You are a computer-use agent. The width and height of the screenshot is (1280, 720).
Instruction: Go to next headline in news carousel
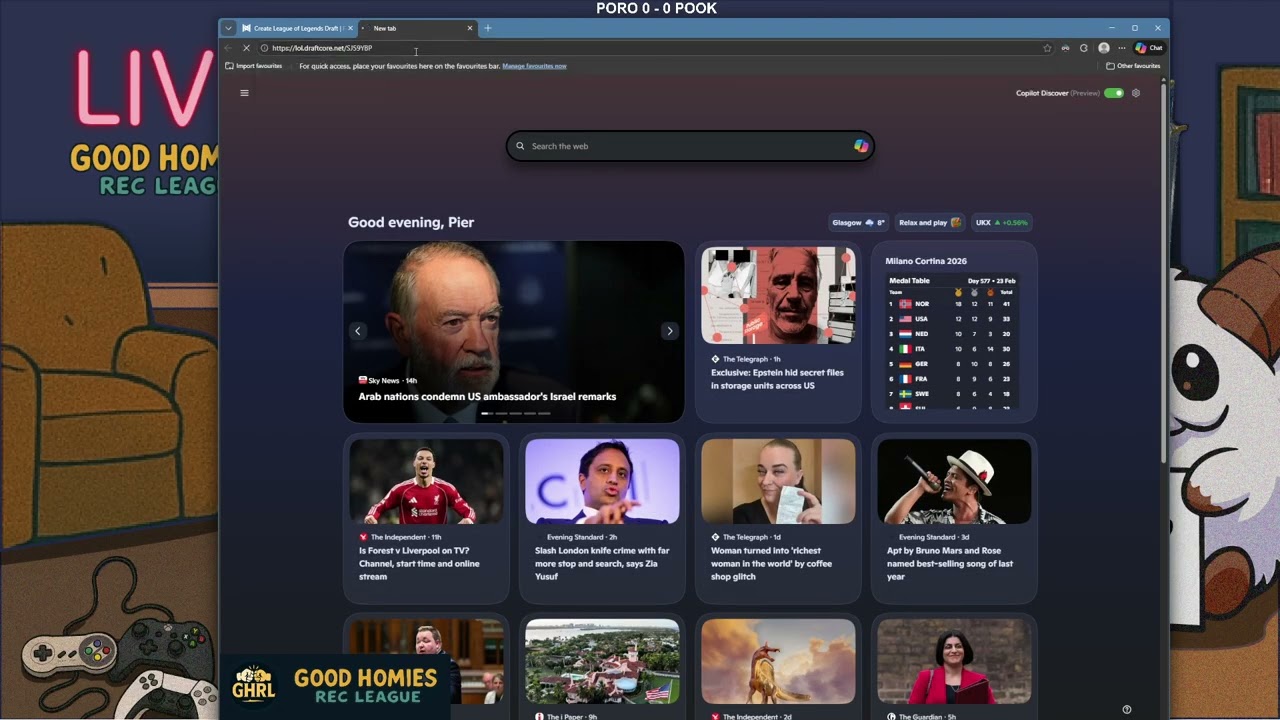click(670, 331)
